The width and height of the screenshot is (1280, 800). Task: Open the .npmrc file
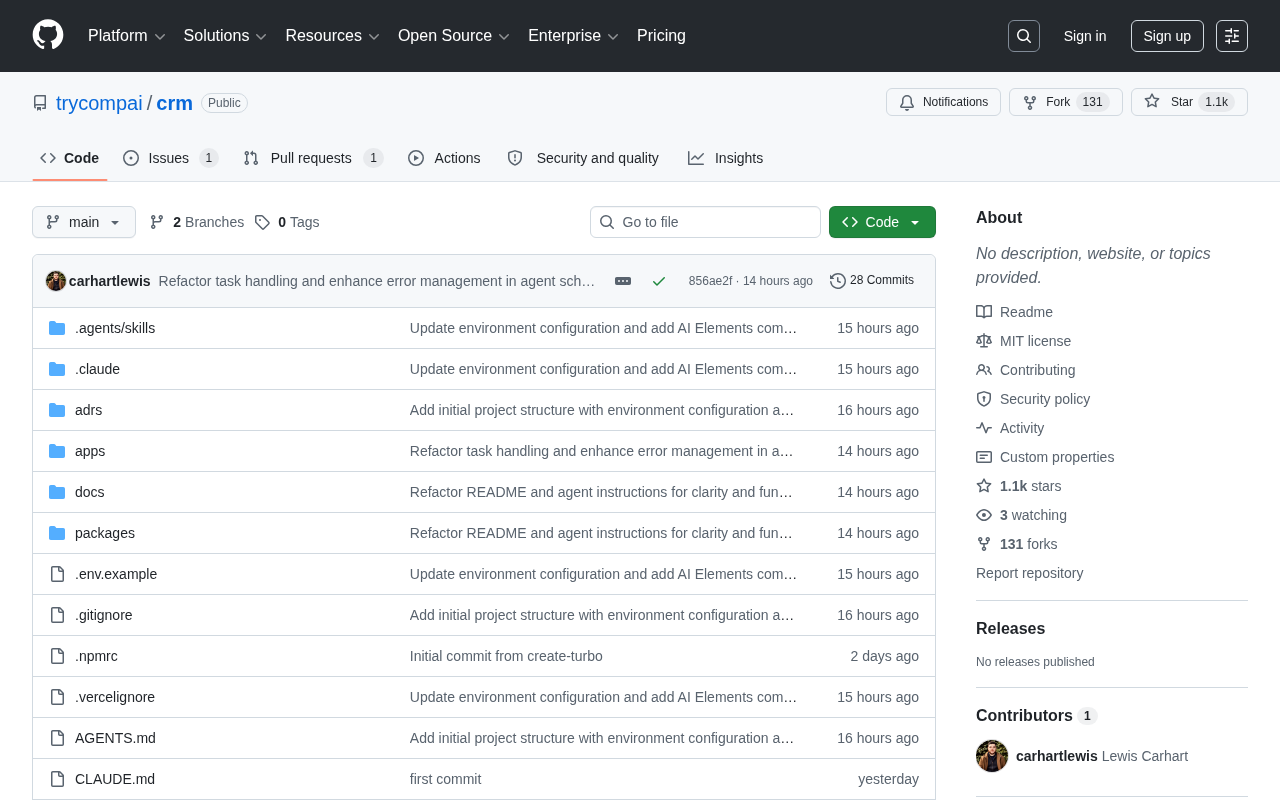click(96, 656)
